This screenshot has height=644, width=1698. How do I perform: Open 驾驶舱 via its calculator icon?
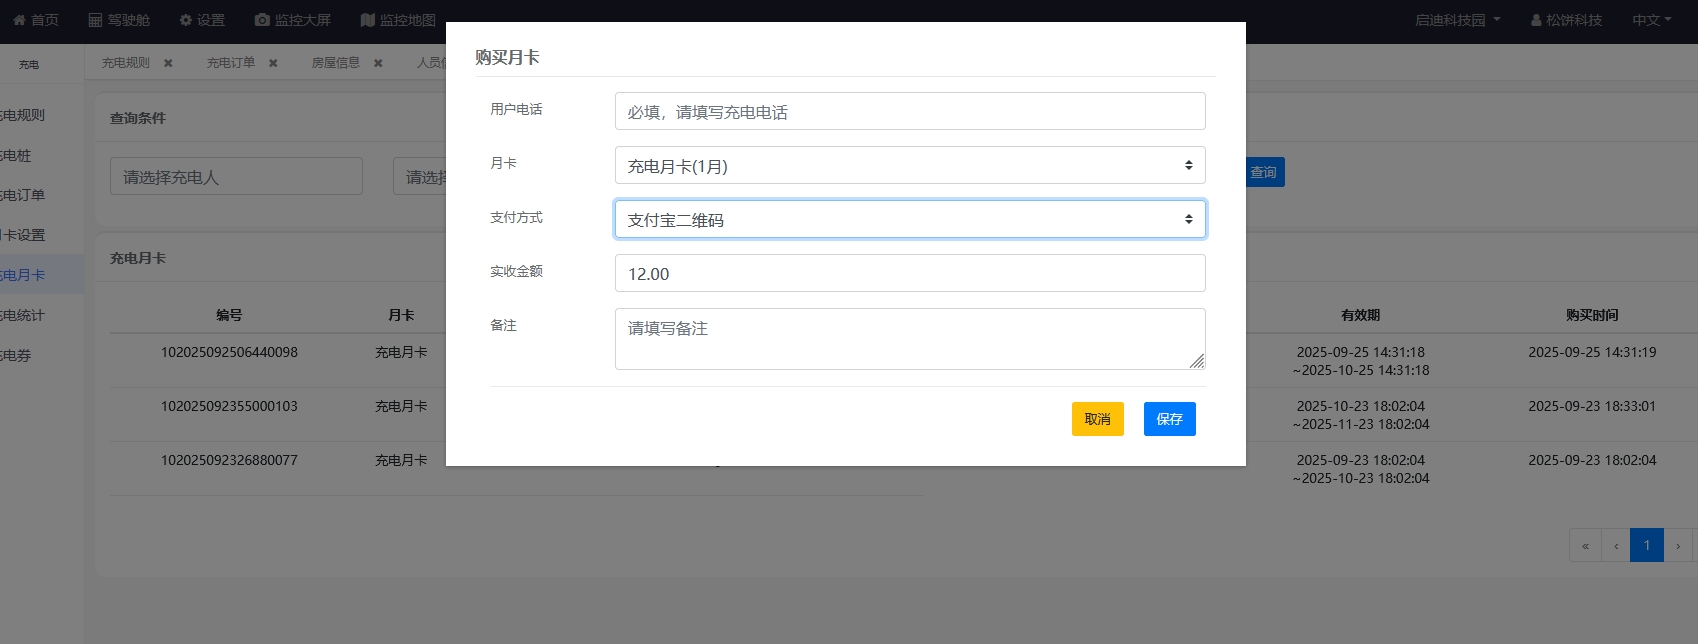[x=95, y=20]
